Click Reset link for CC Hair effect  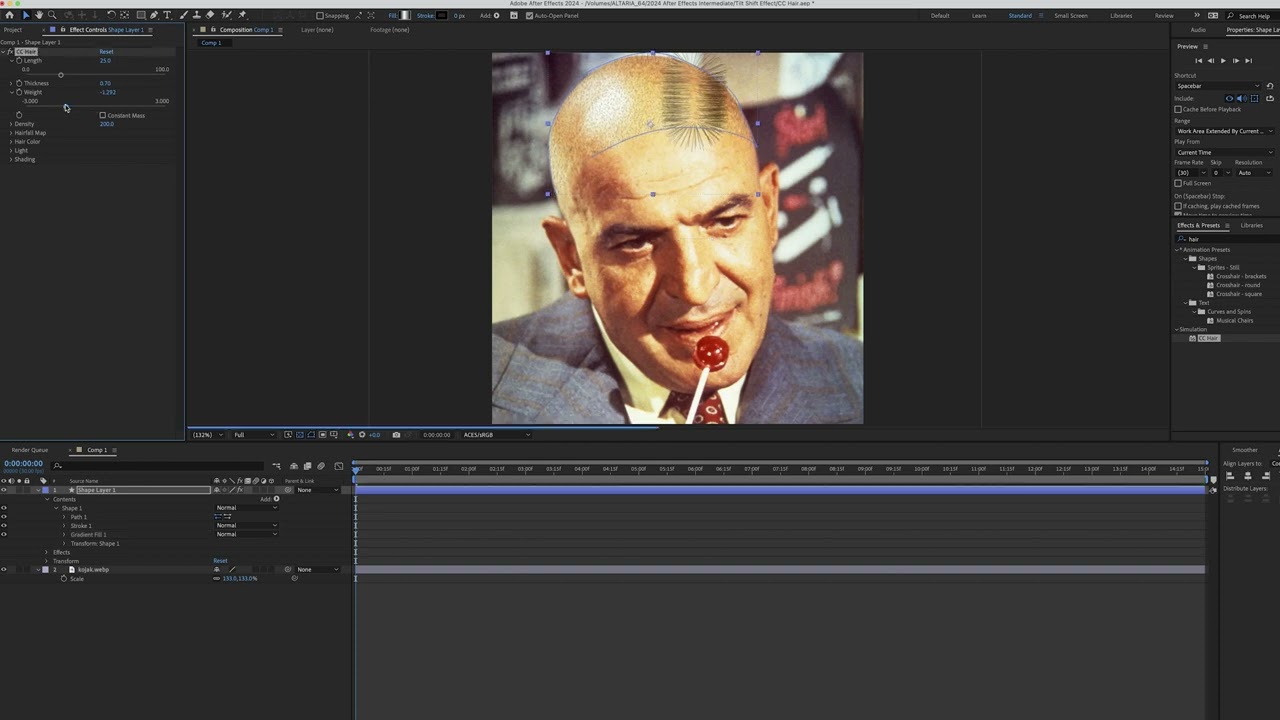click(x=106, y=51)
